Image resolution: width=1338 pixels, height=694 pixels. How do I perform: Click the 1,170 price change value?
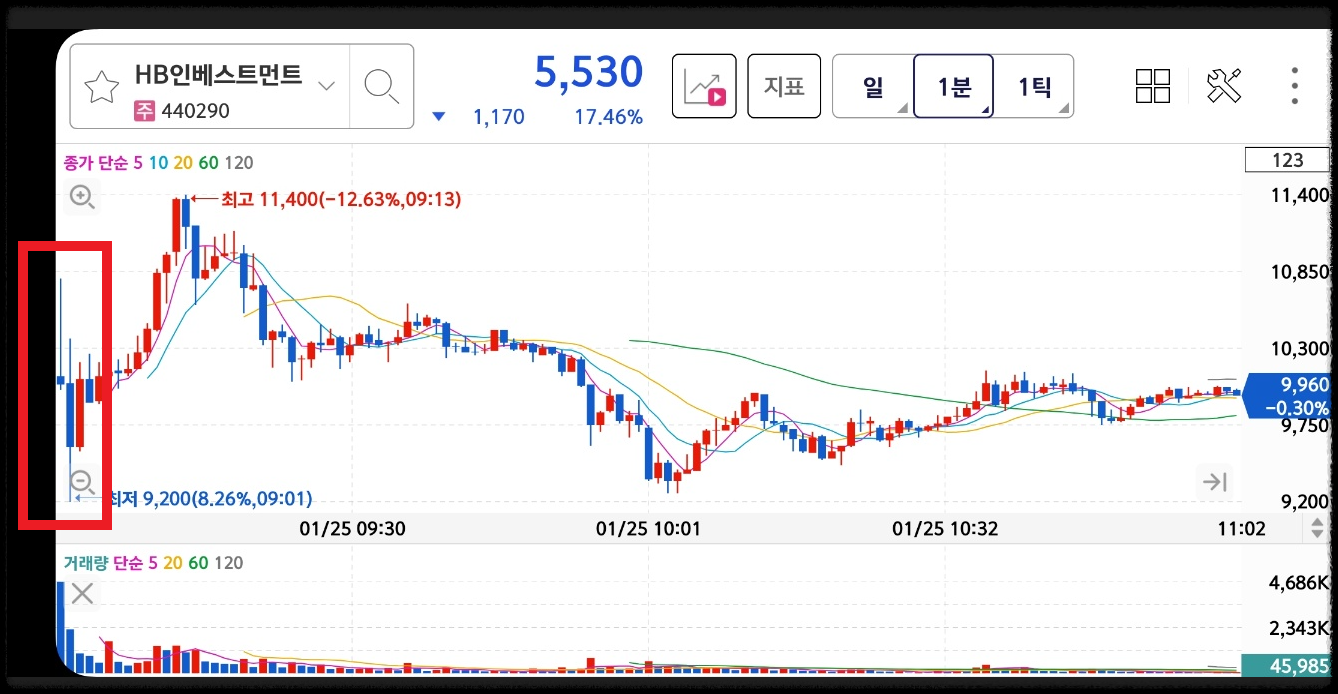(x=498, y=117)
